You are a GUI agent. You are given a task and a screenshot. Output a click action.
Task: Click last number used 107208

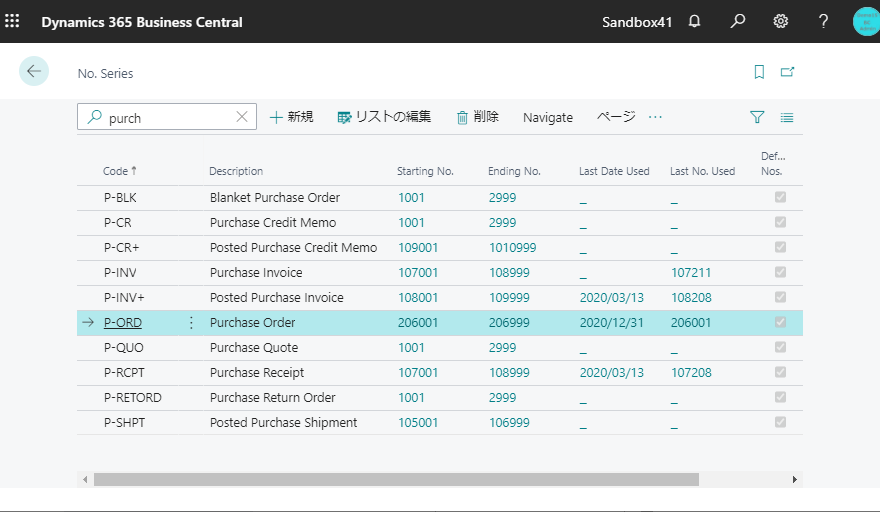tap(691, 373)
